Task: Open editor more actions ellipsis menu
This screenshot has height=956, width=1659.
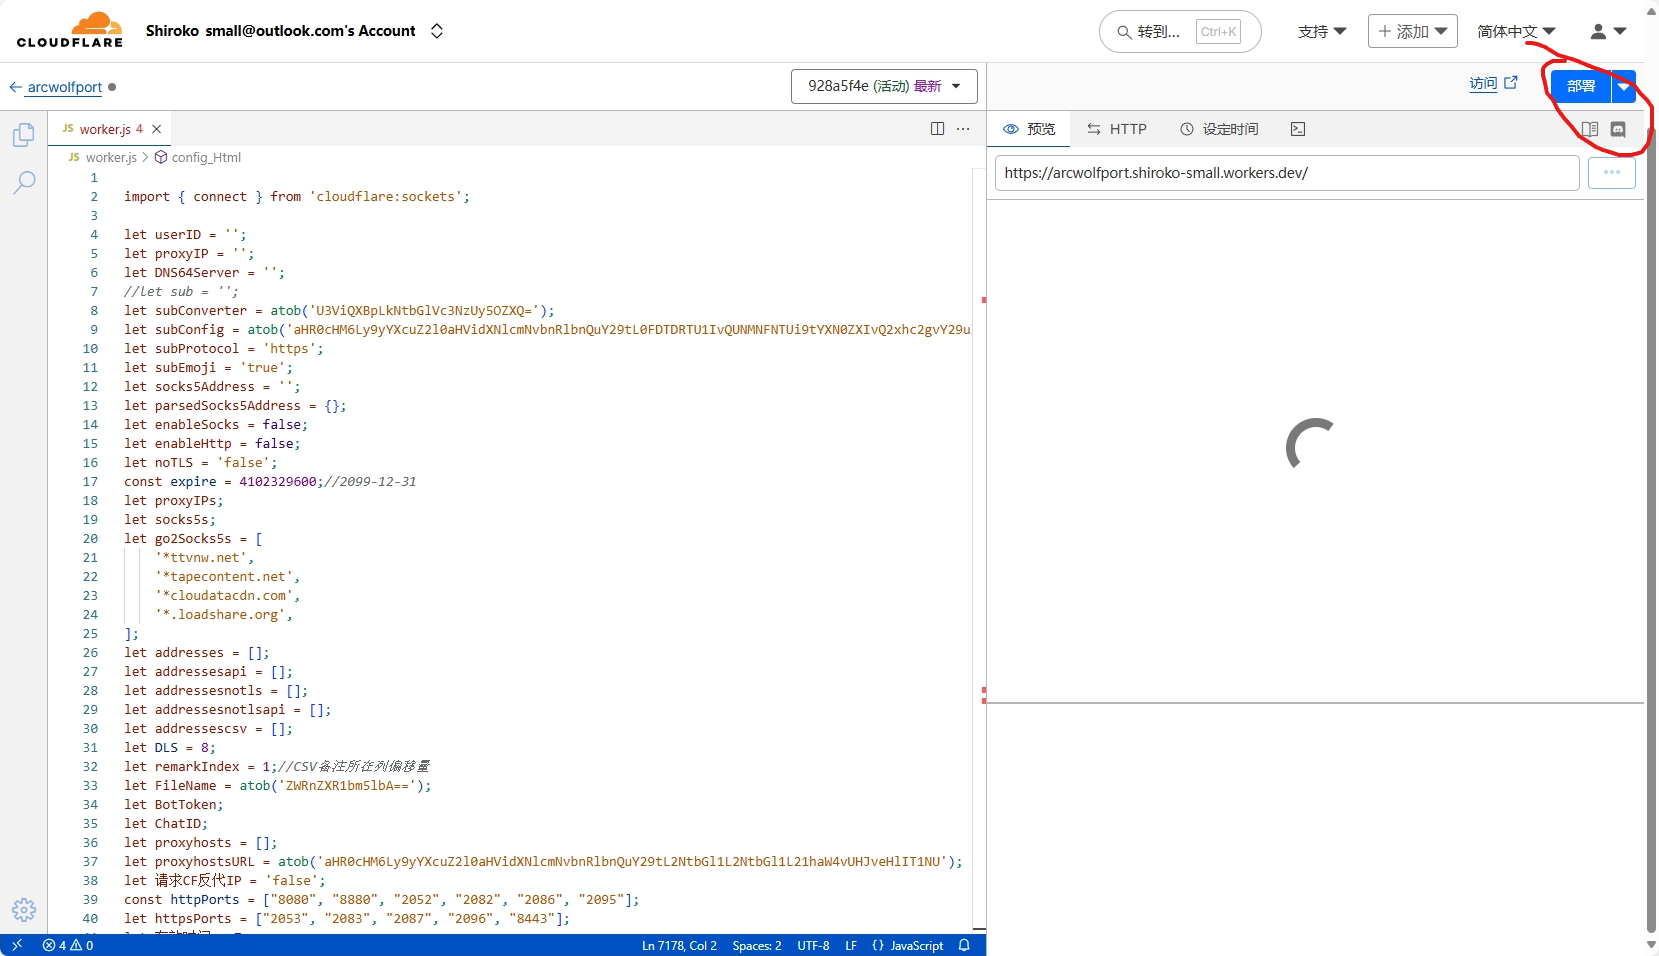Action: point(963,129)
